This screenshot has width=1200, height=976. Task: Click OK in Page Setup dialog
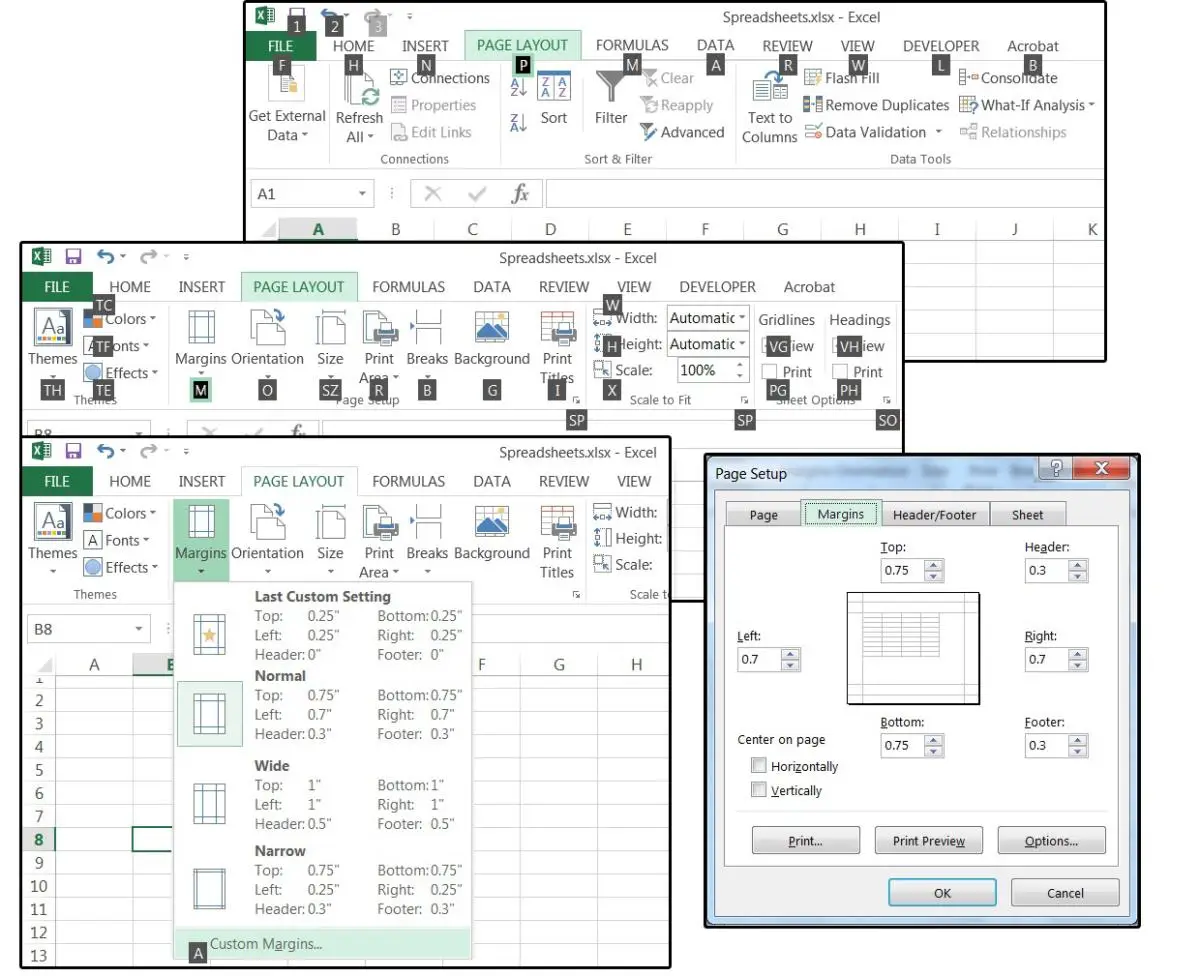pyautogui.click(x=942, y=893)
